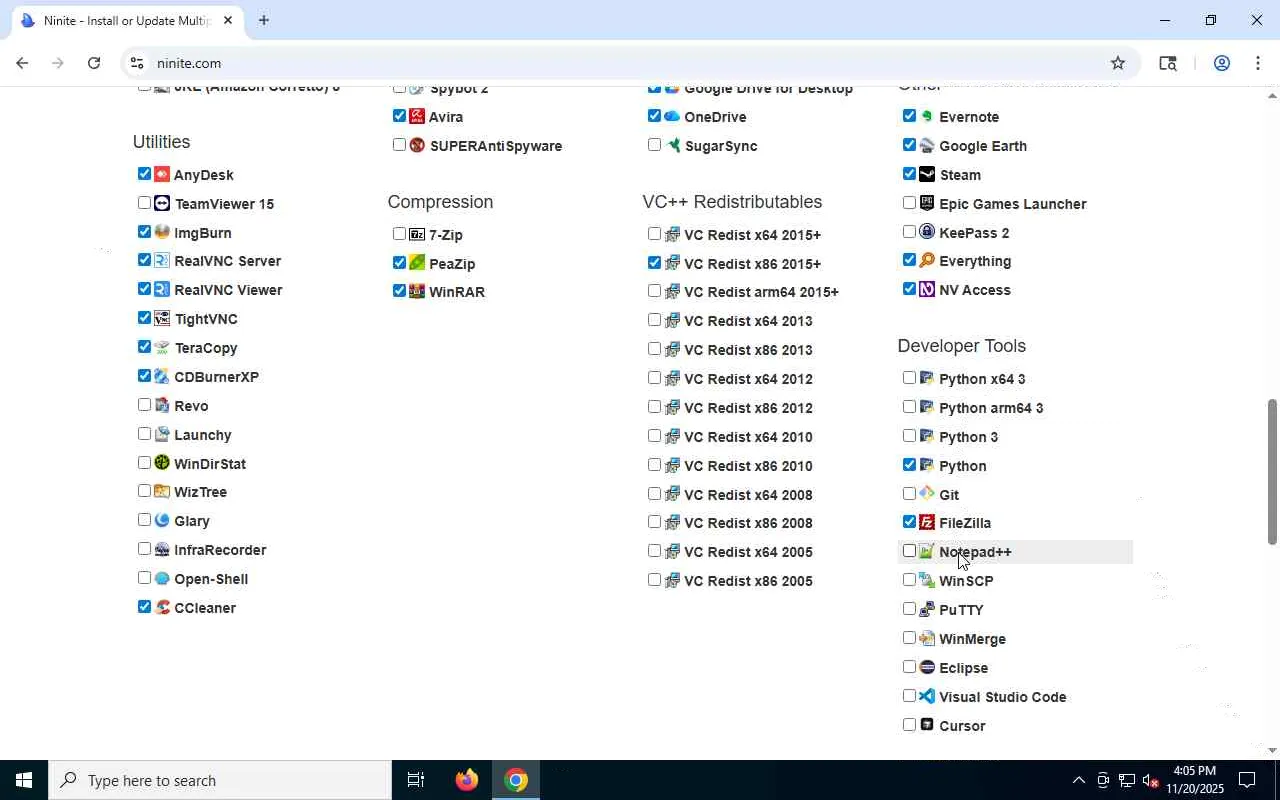Open the Windows Start menu
Image resolution: width=1280 pixels, height=800 pixels.
pos(24,780)
